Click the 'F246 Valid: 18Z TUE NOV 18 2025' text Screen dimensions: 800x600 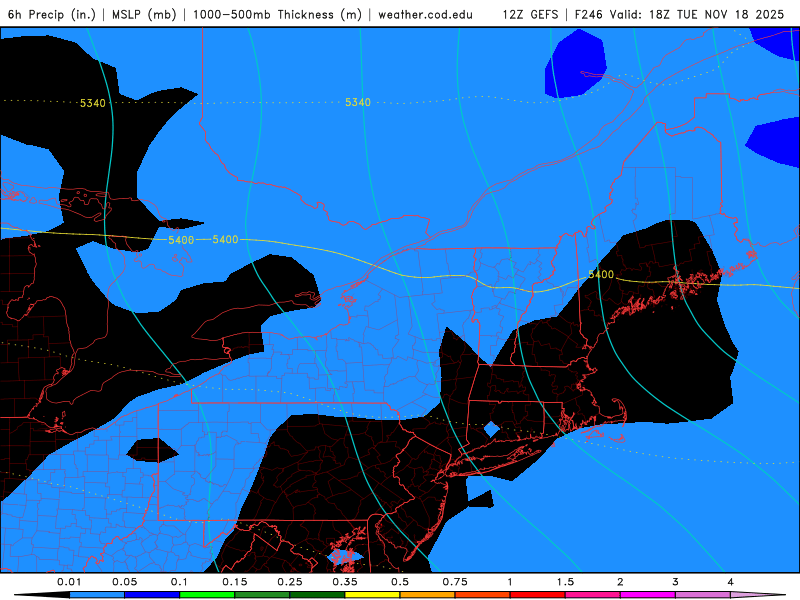pos(679,14)
